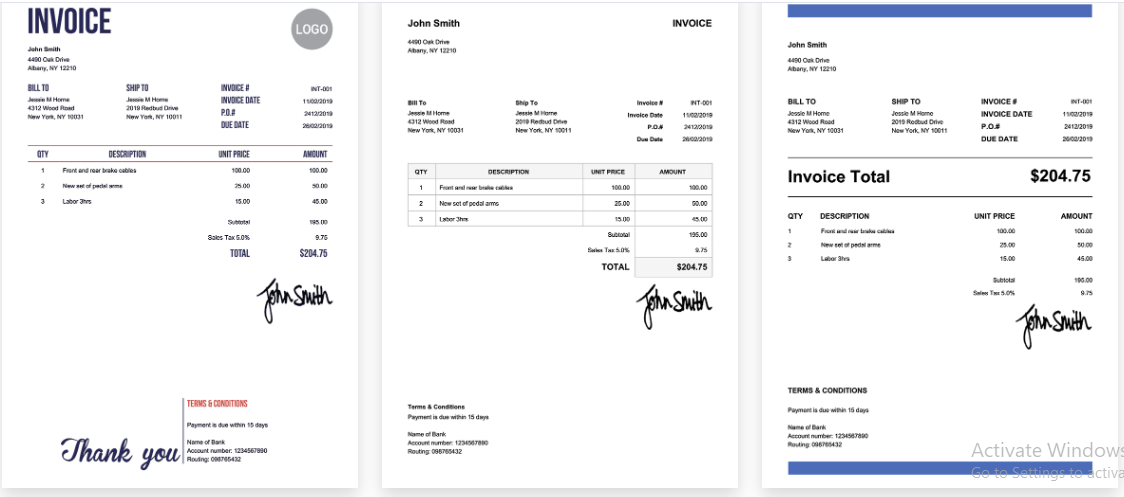This screenshot has height=497, width=1124.
Task: Click the right-aligned INVOICE word on the middle template
Action: pyautogui.click(x=692, y=24)
